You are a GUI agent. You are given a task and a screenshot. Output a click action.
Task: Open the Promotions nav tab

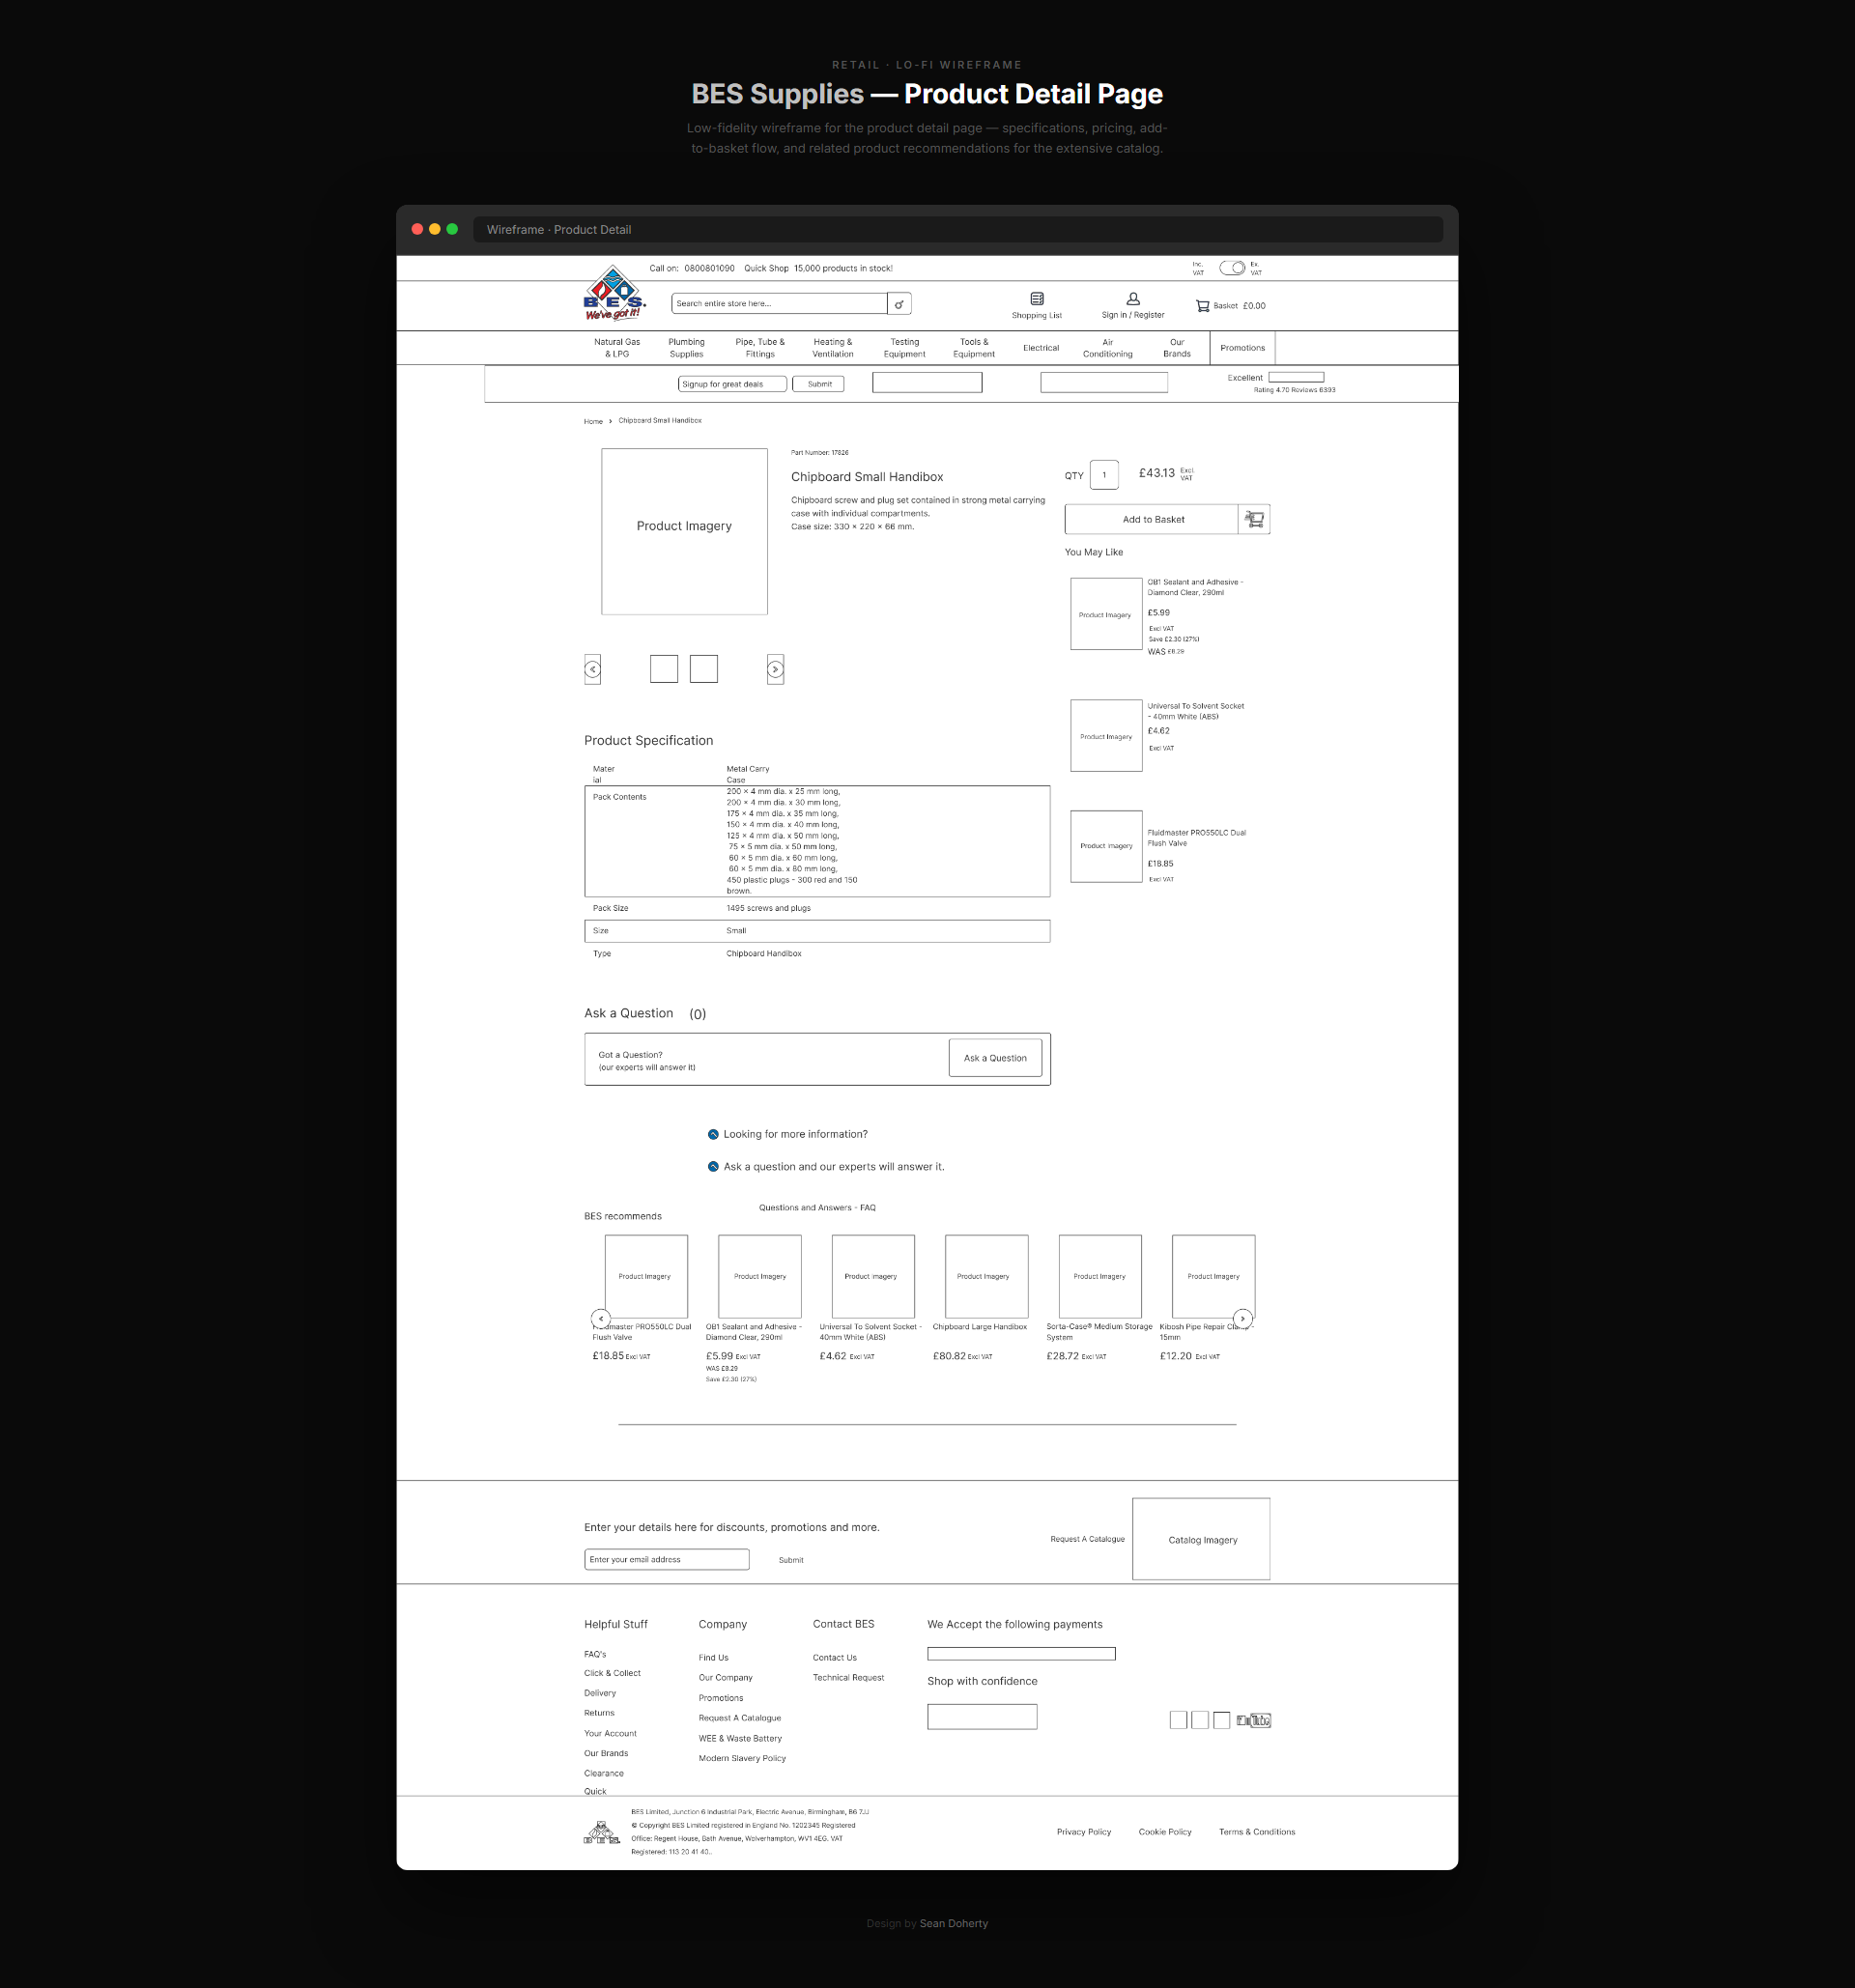1242,348
